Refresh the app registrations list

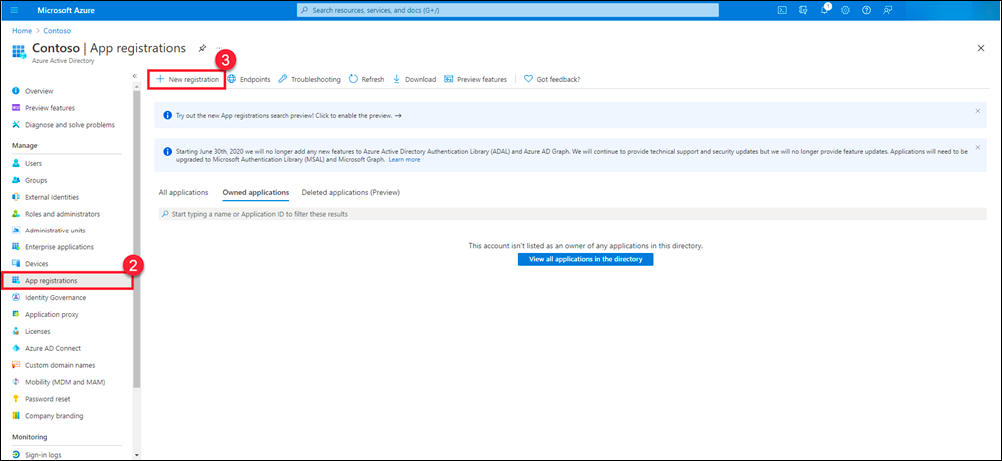[x=366, y=79]
